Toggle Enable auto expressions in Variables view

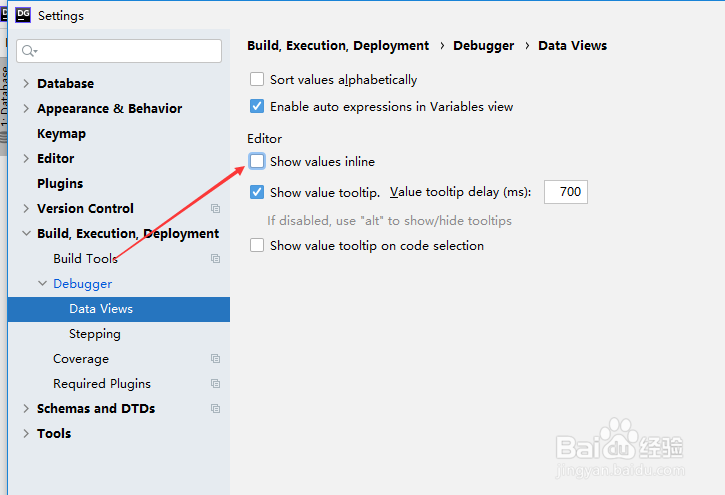257,106
